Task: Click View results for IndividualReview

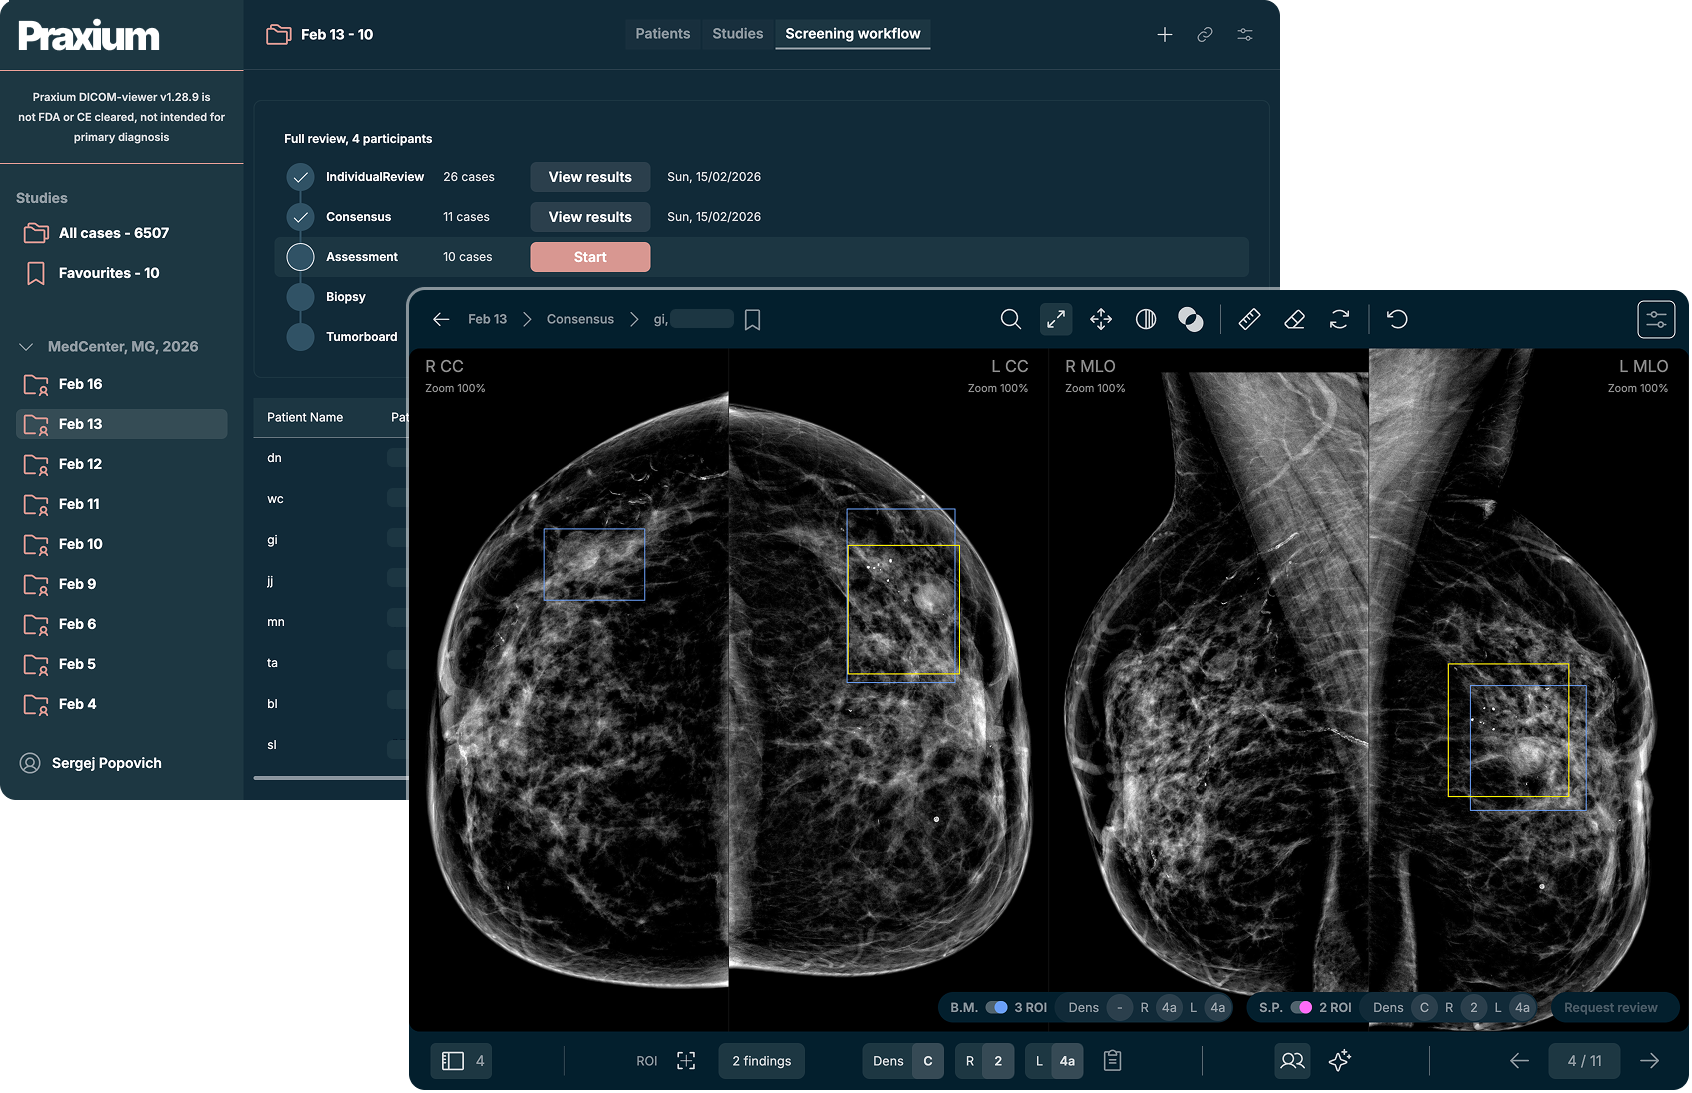Action: pyautogui.click(x=590, y=177)
